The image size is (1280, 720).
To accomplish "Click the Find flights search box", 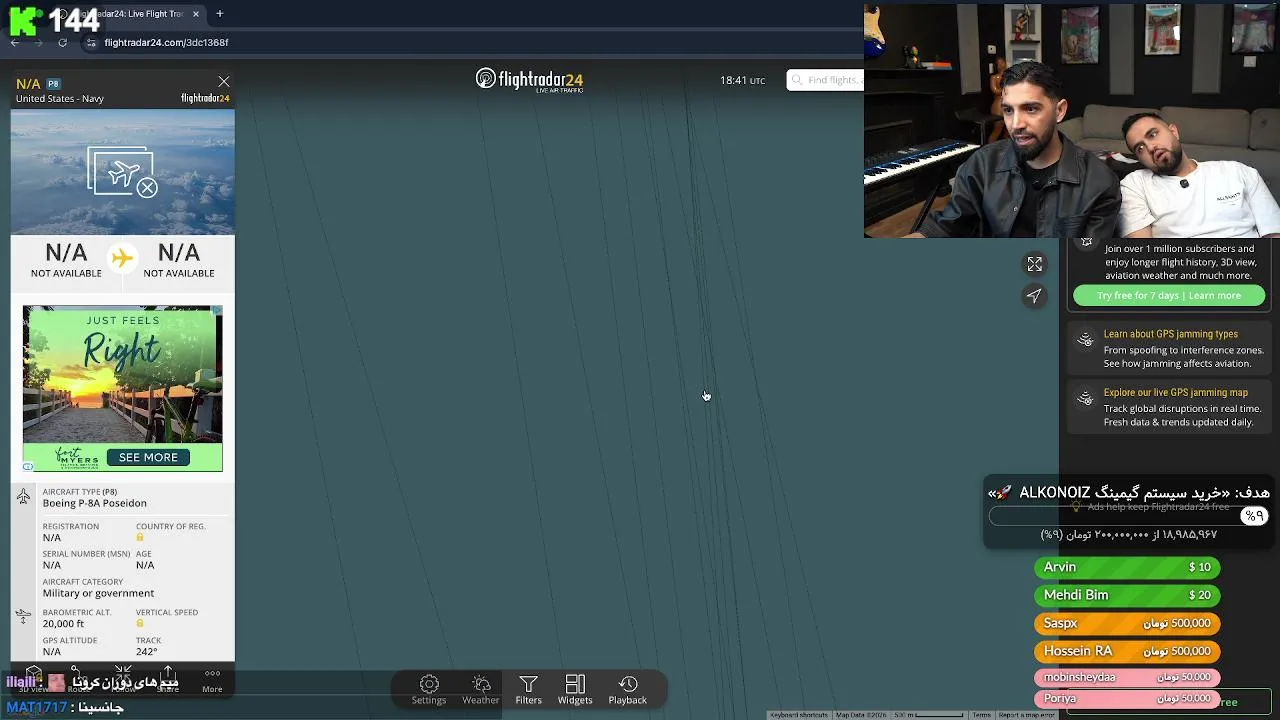I will tap(826, 80).
